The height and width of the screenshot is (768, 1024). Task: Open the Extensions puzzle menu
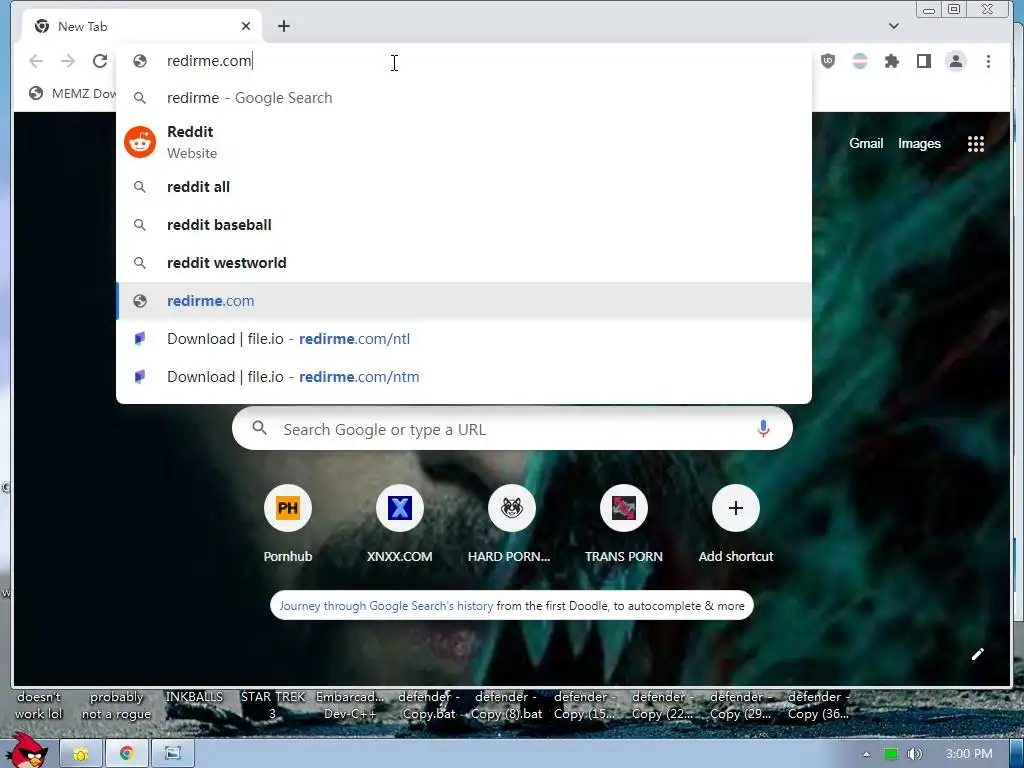[891, 61]
